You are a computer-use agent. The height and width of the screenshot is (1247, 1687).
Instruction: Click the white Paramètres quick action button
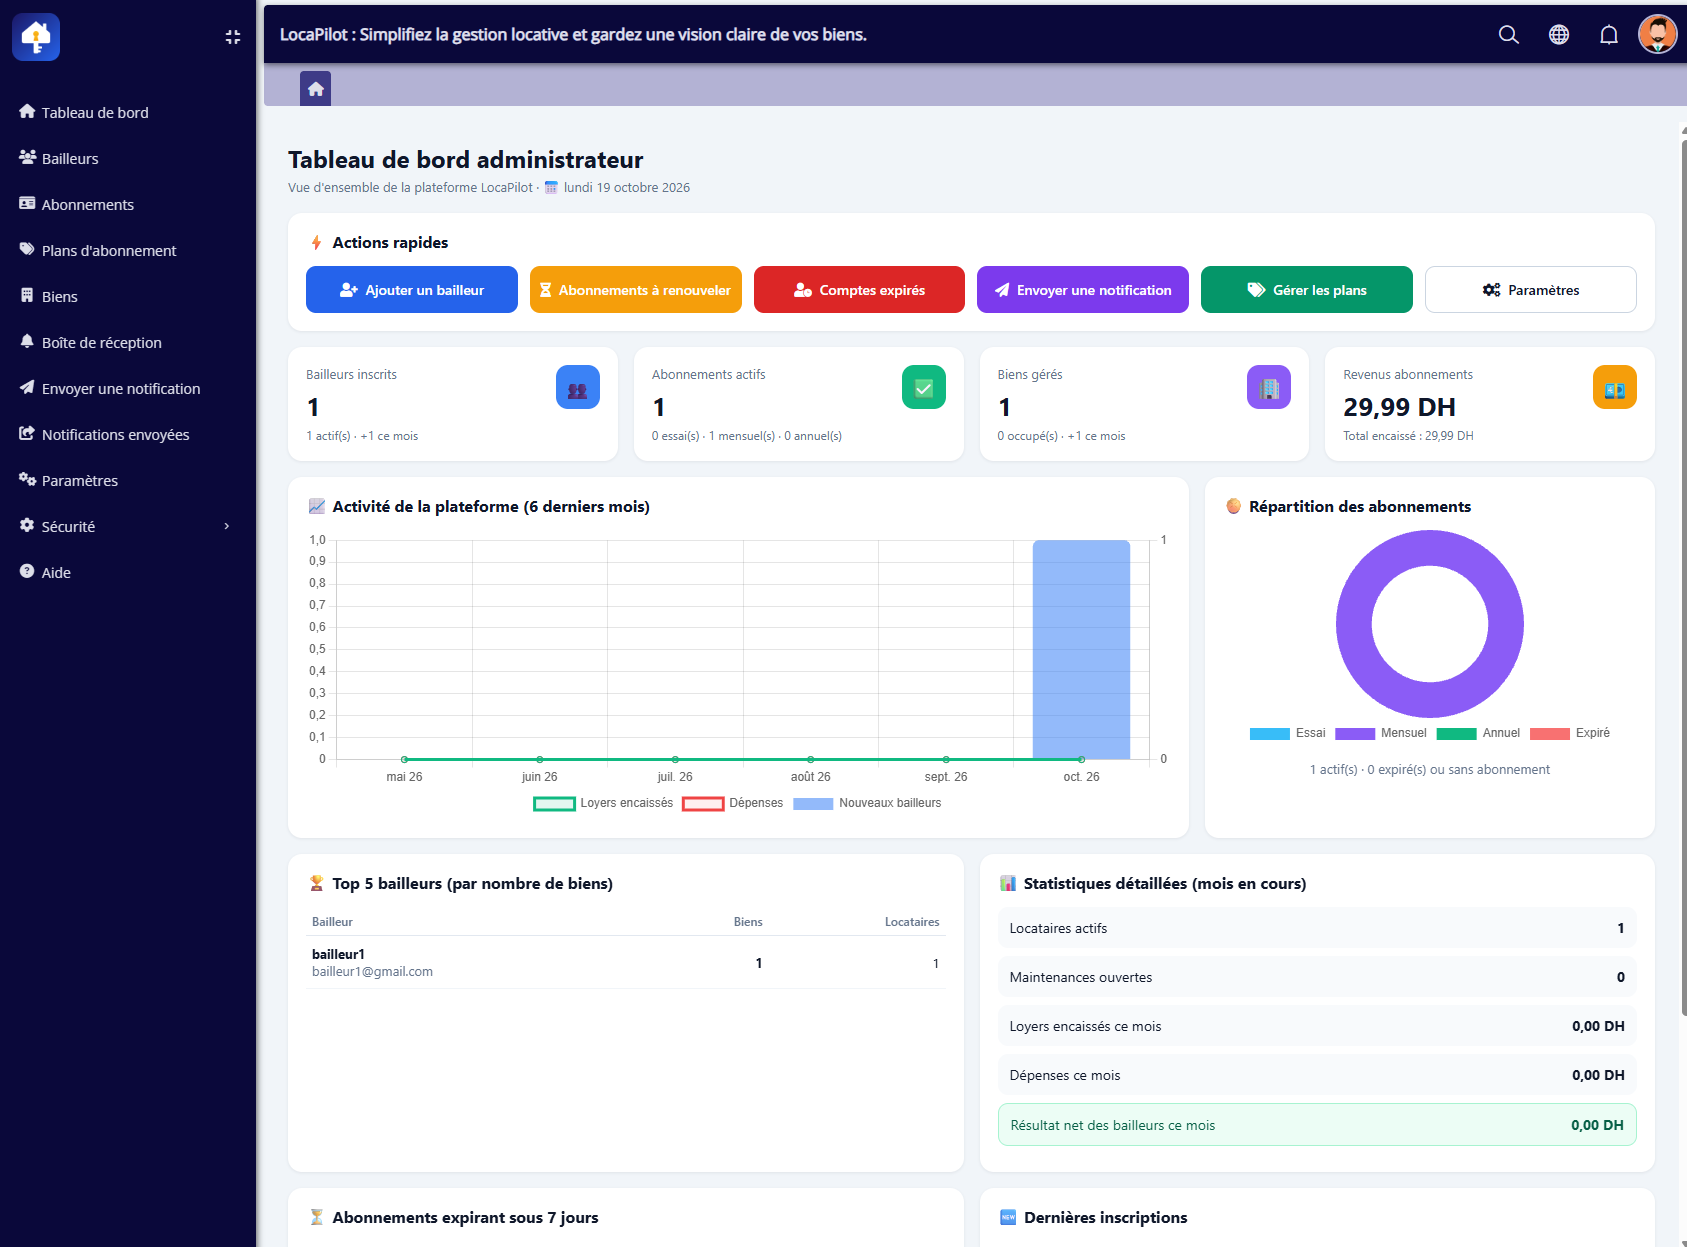click(x=1531, y=290)
